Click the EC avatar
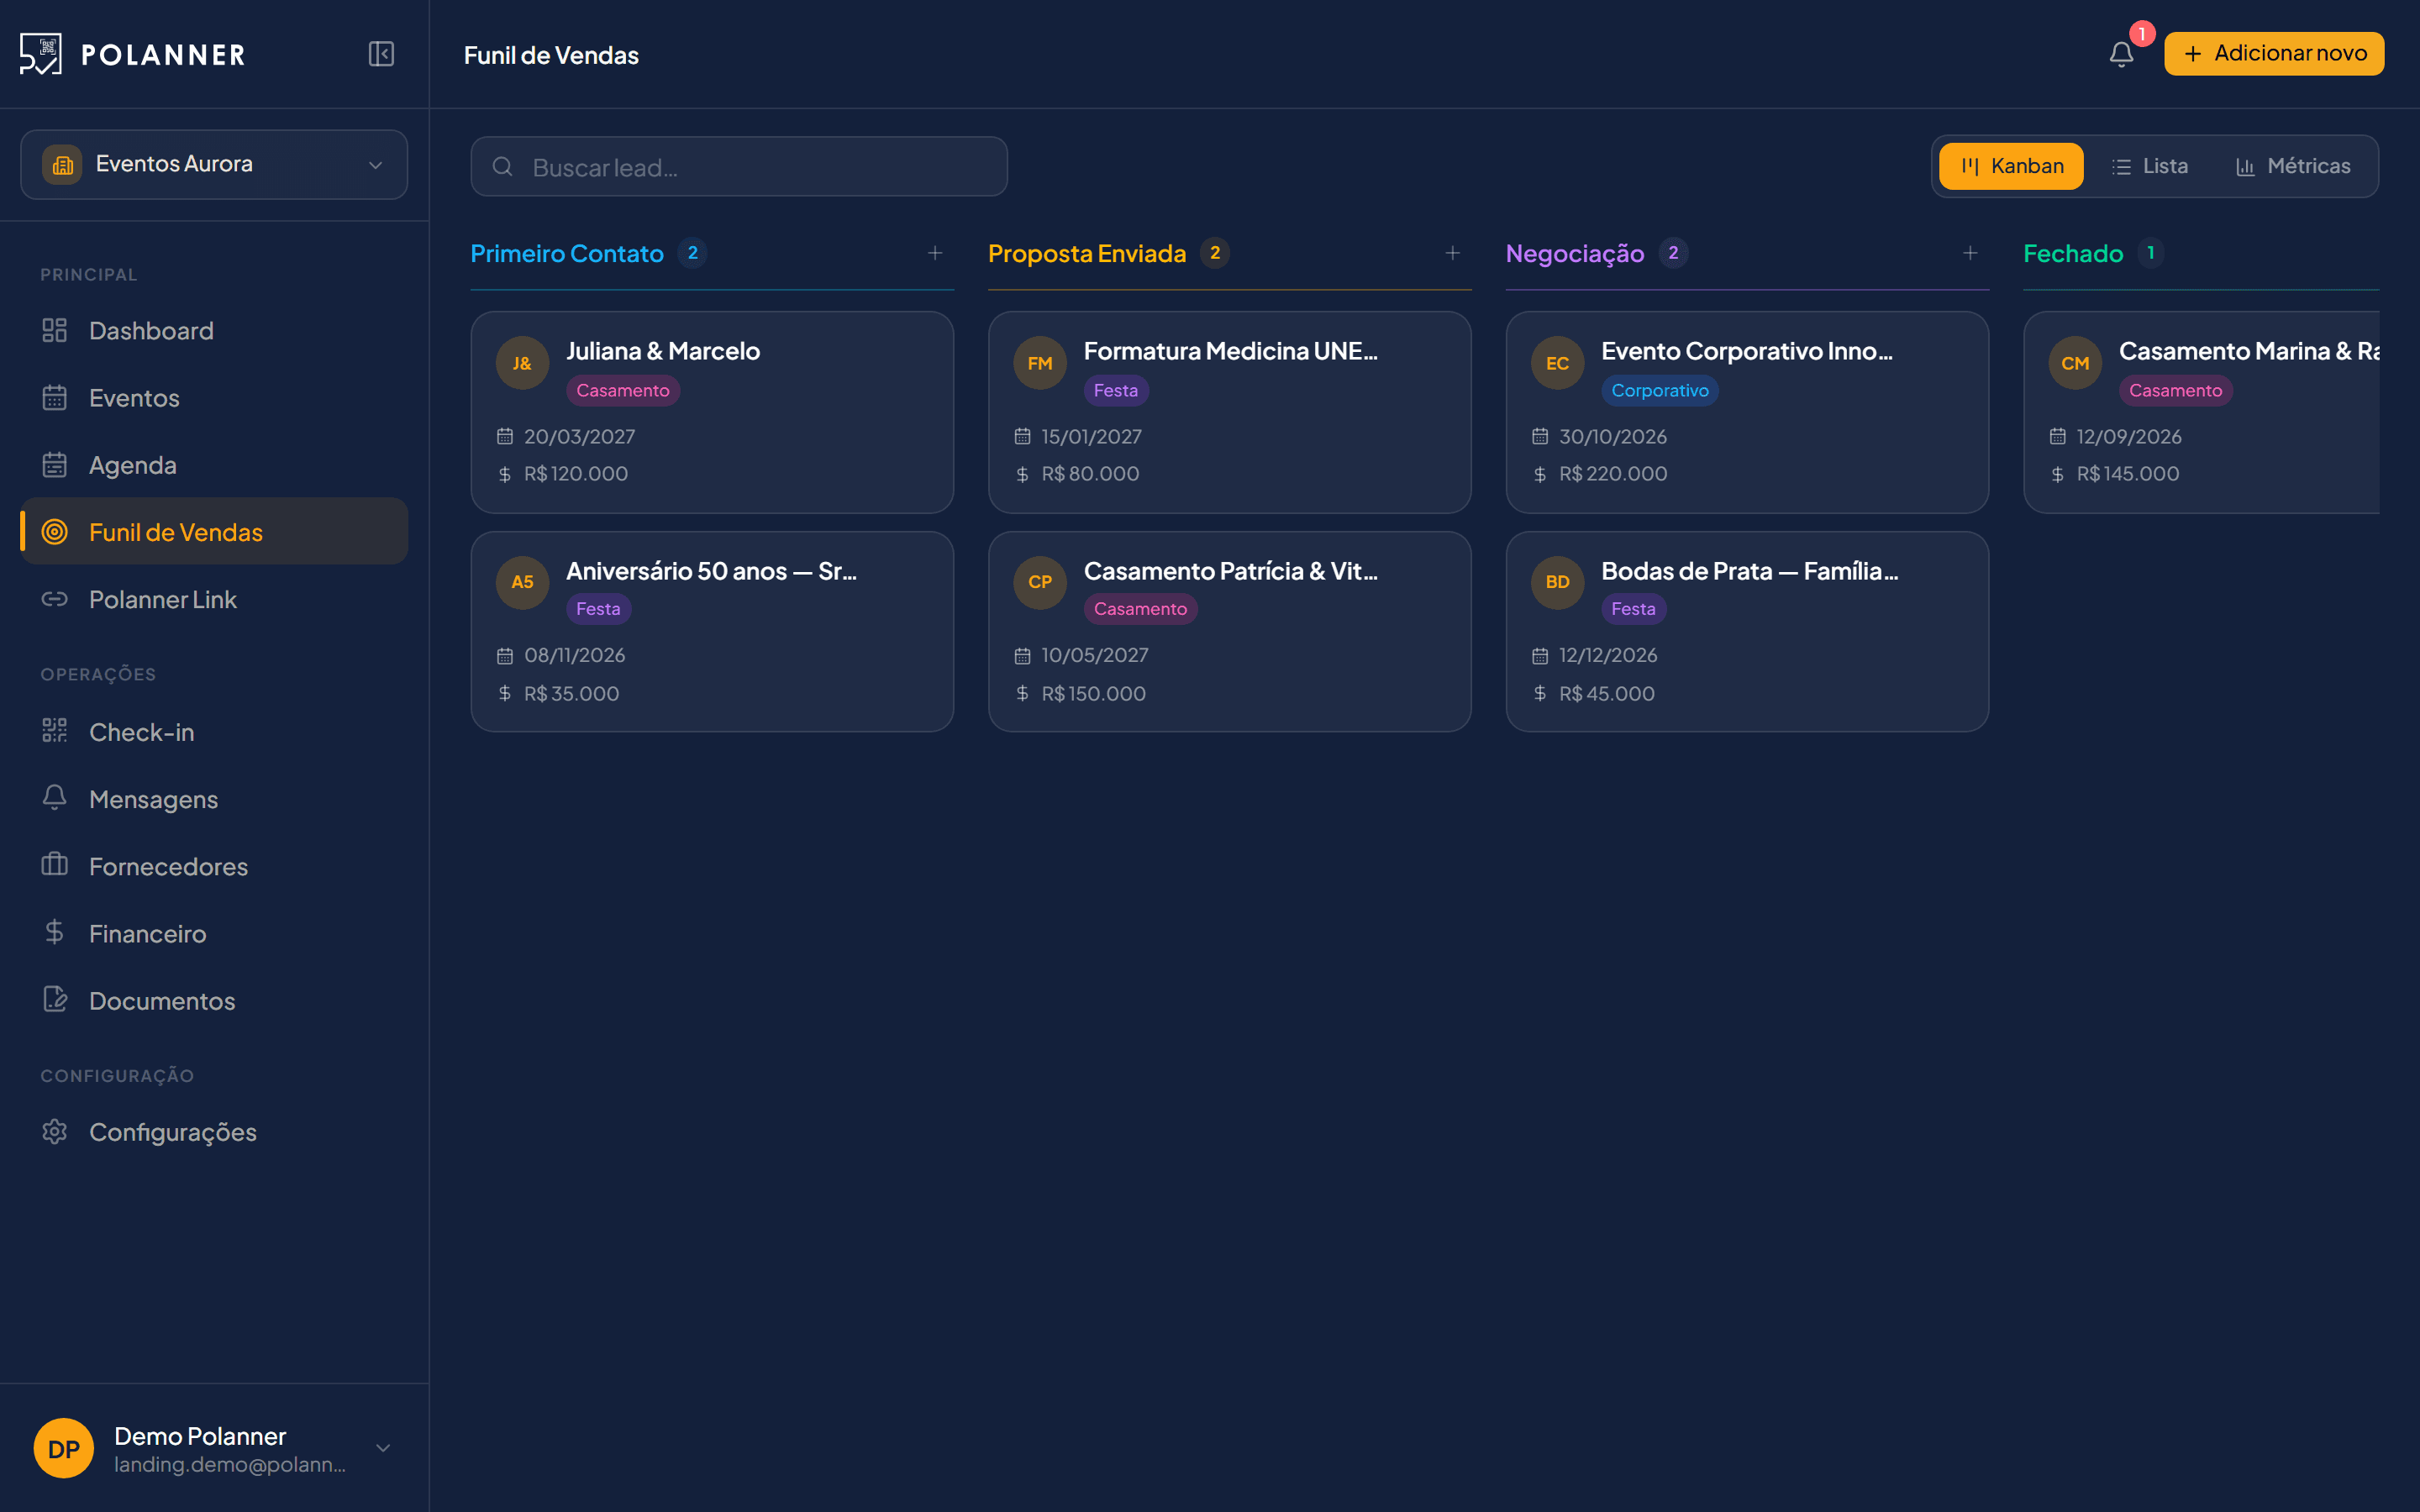 (1557, 363)
